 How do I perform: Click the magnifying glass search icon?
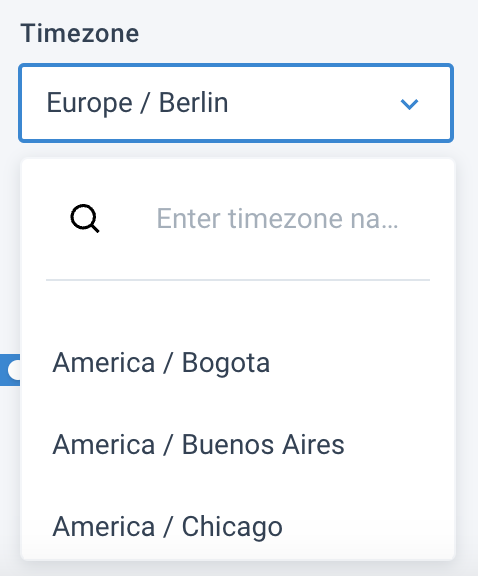pos(85,219)
